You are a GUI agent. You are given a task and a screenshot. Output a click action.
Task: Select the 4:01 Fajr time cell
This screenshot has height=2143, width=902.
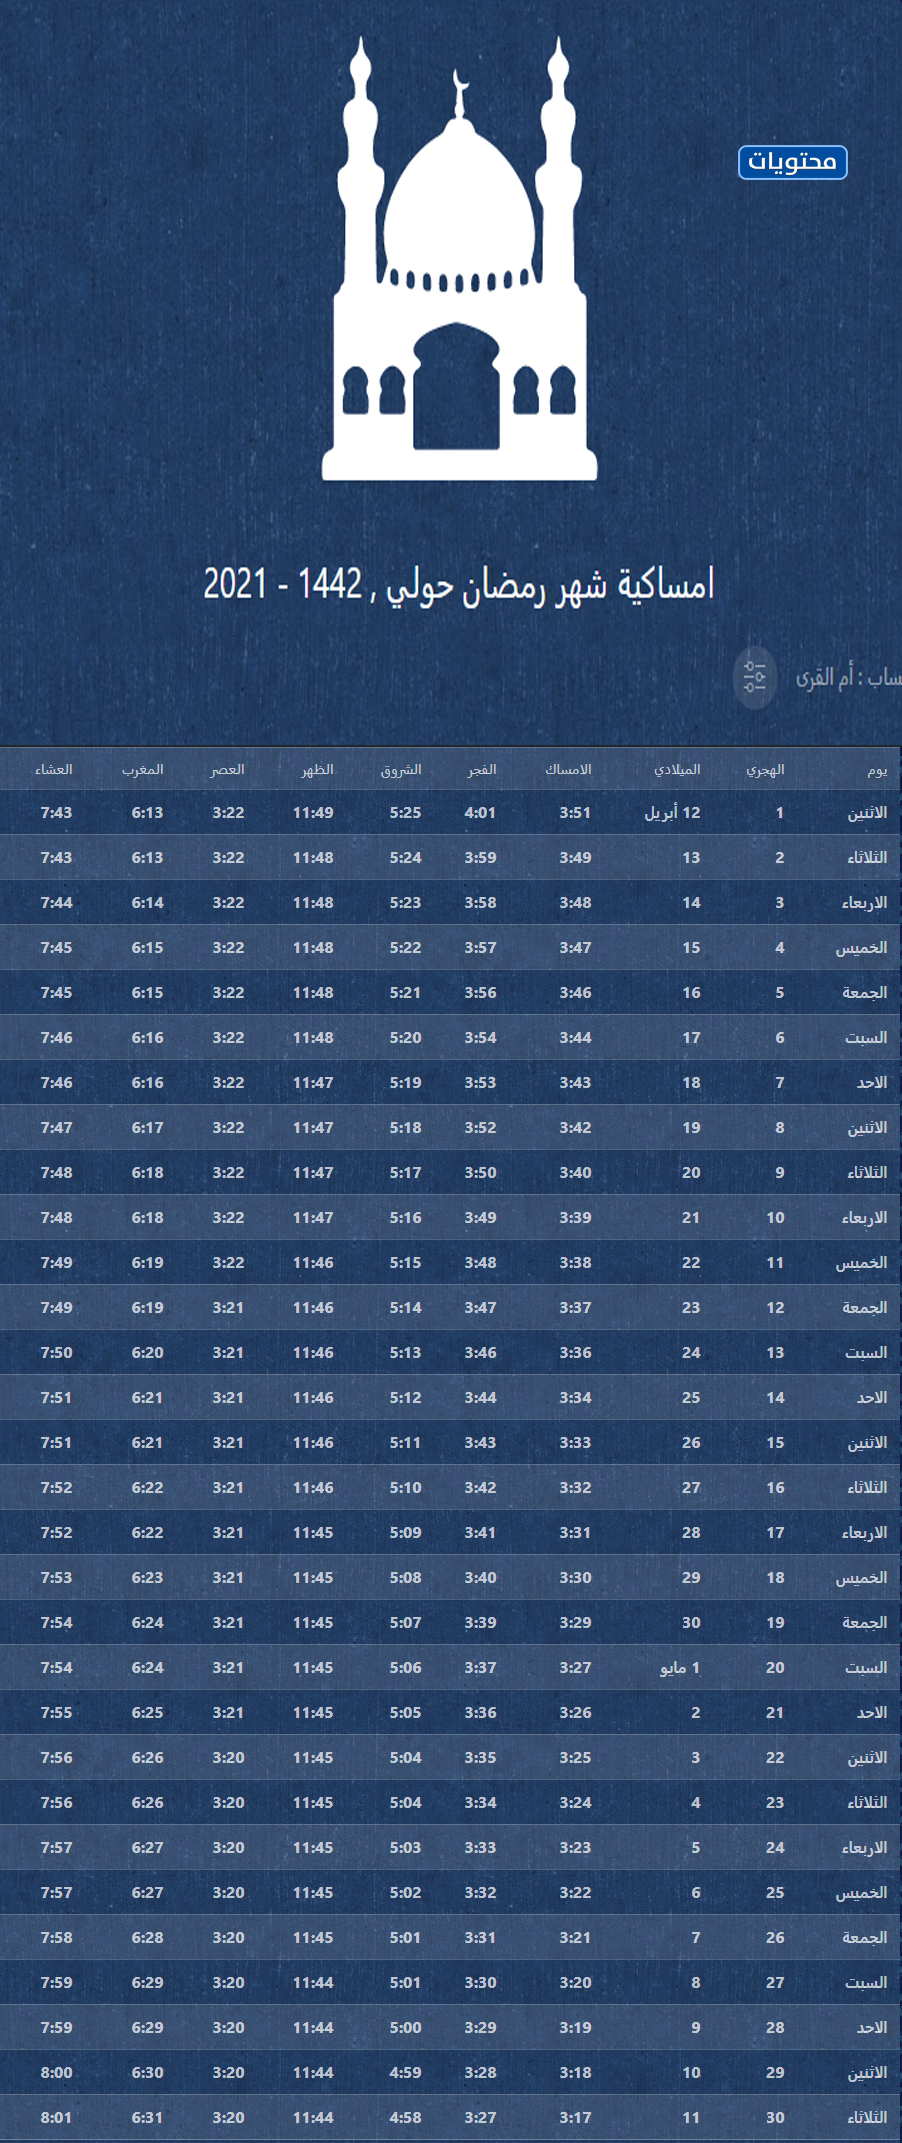point(480,813)
